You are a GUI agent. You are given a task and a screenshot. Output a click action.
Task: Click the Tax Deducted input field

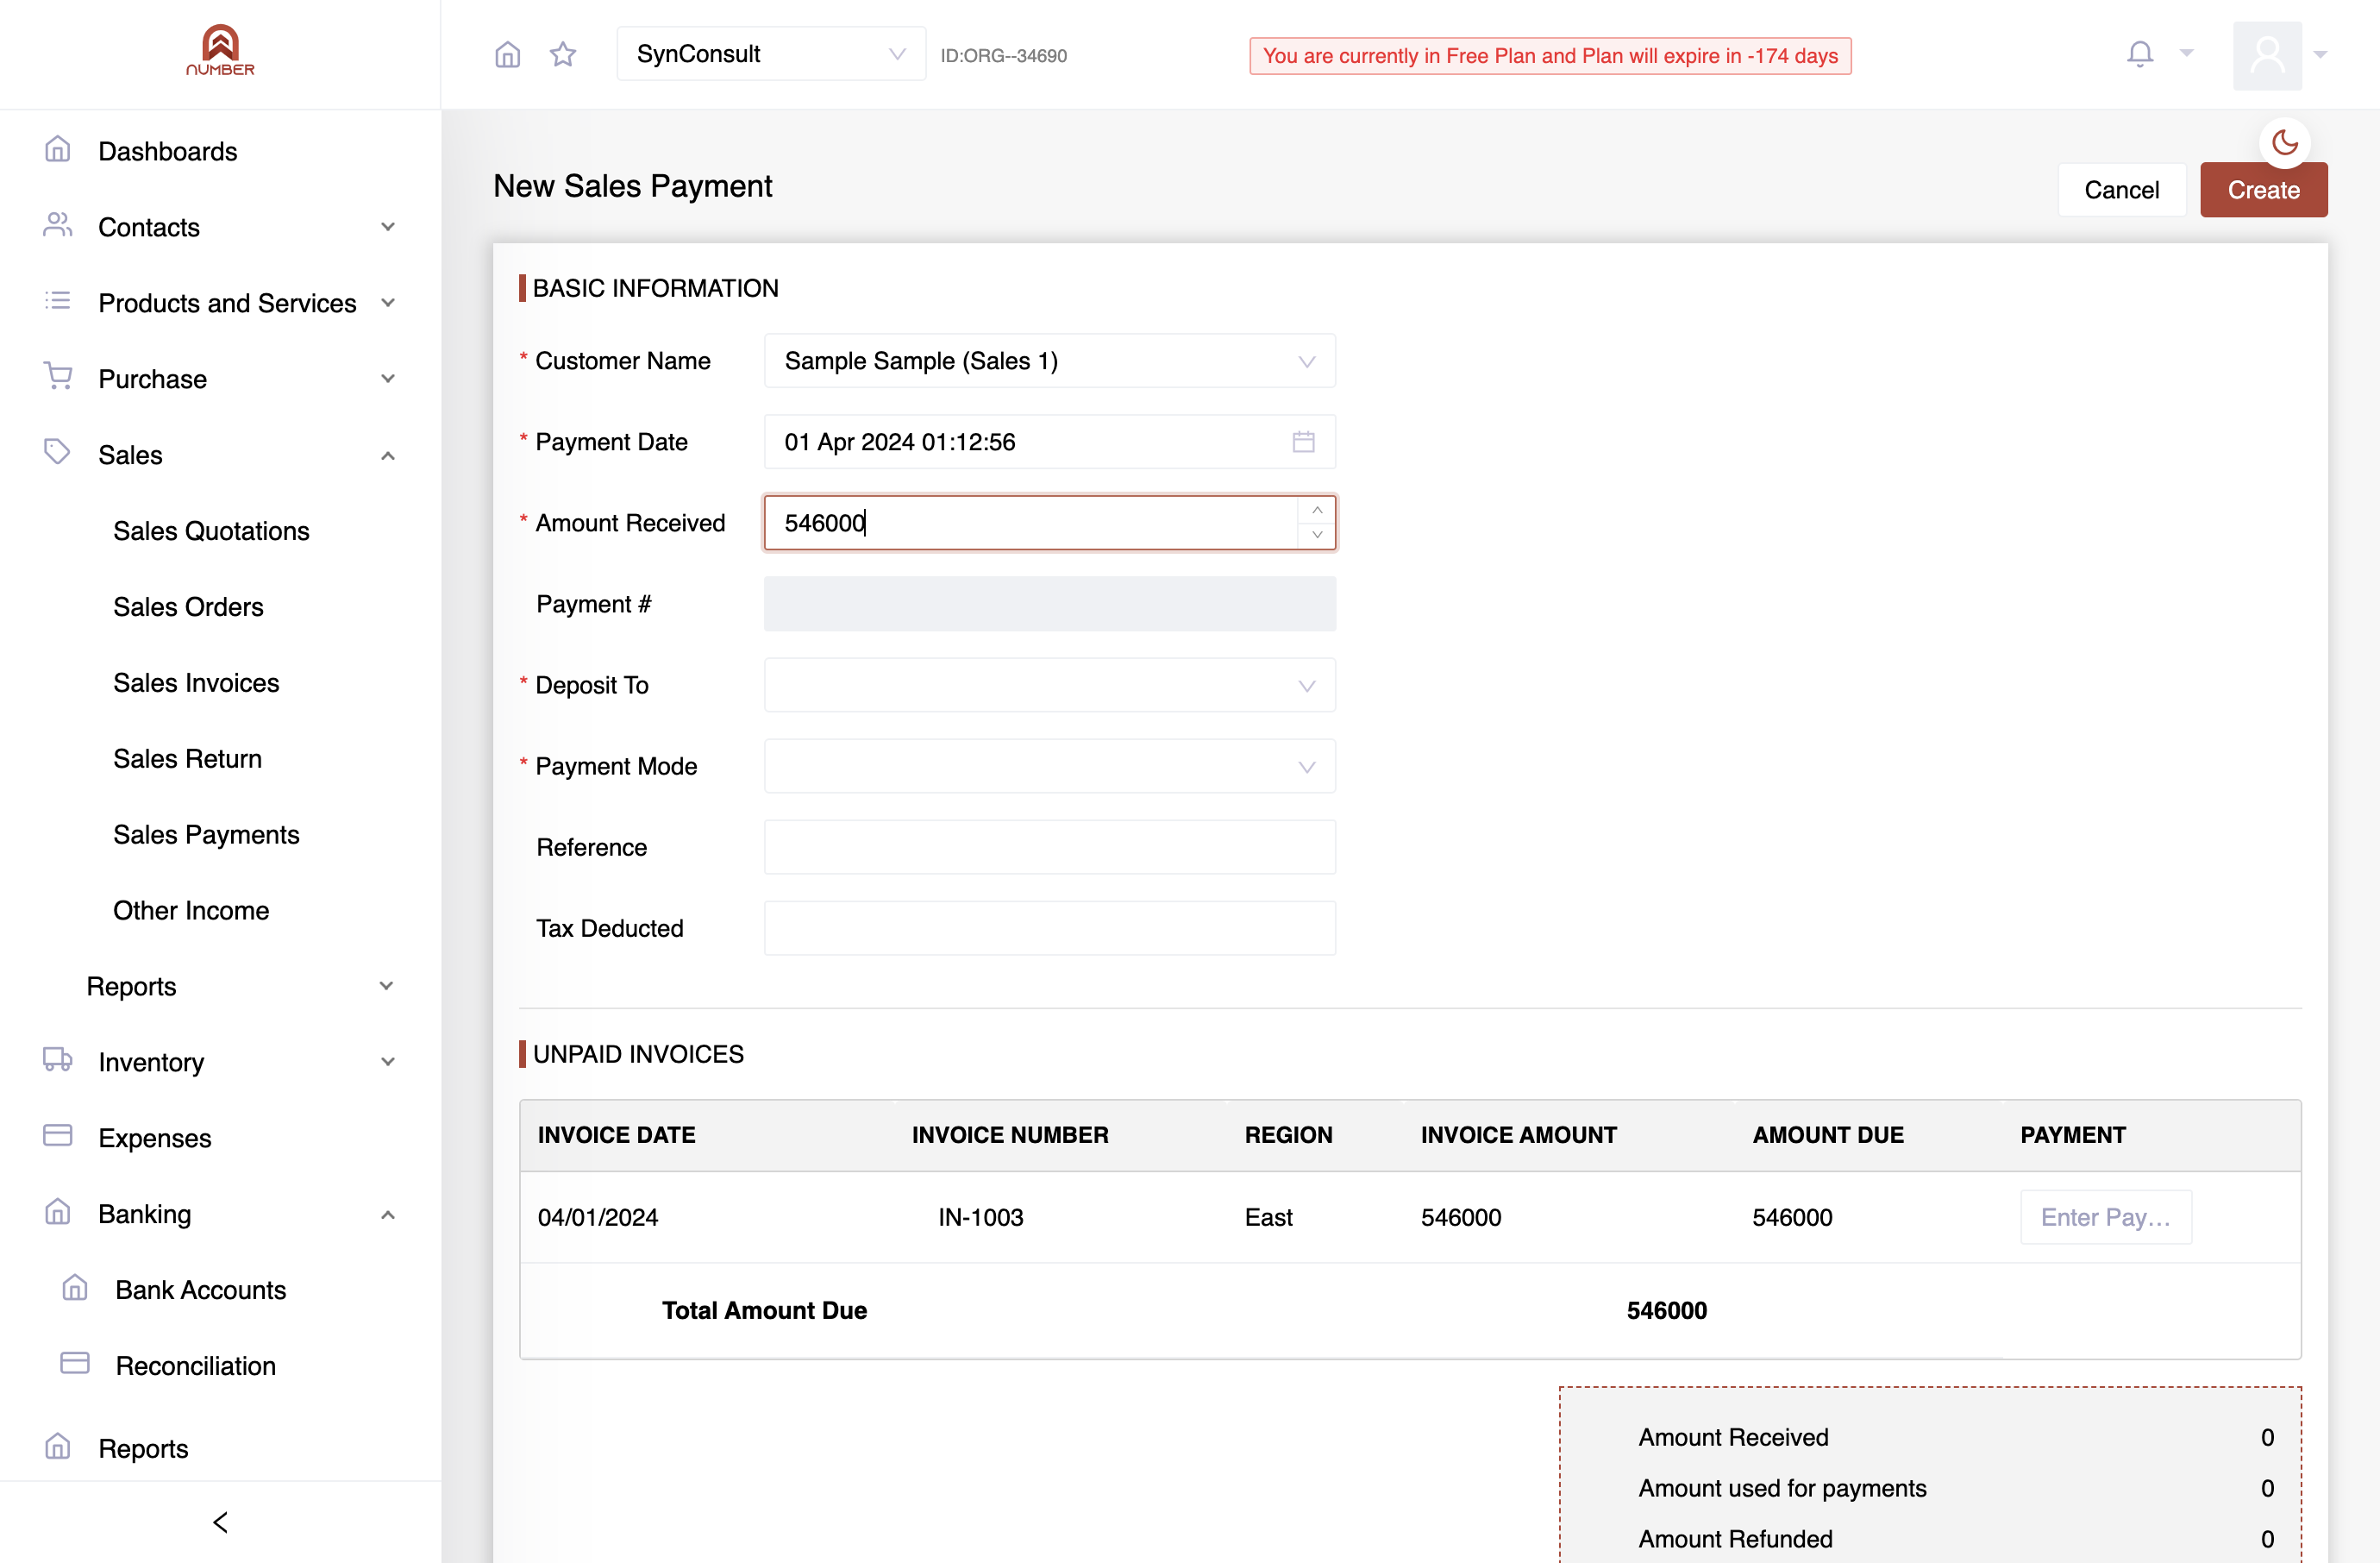coord(1049,928)
